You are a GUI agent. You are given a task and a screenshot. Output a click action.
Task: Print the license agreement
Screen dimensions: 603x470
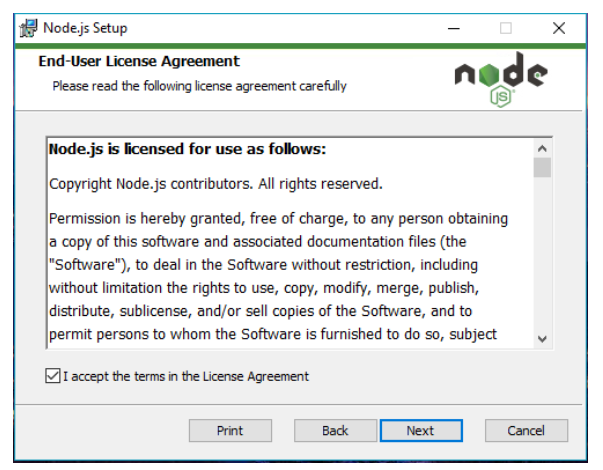tap(230, 430)
